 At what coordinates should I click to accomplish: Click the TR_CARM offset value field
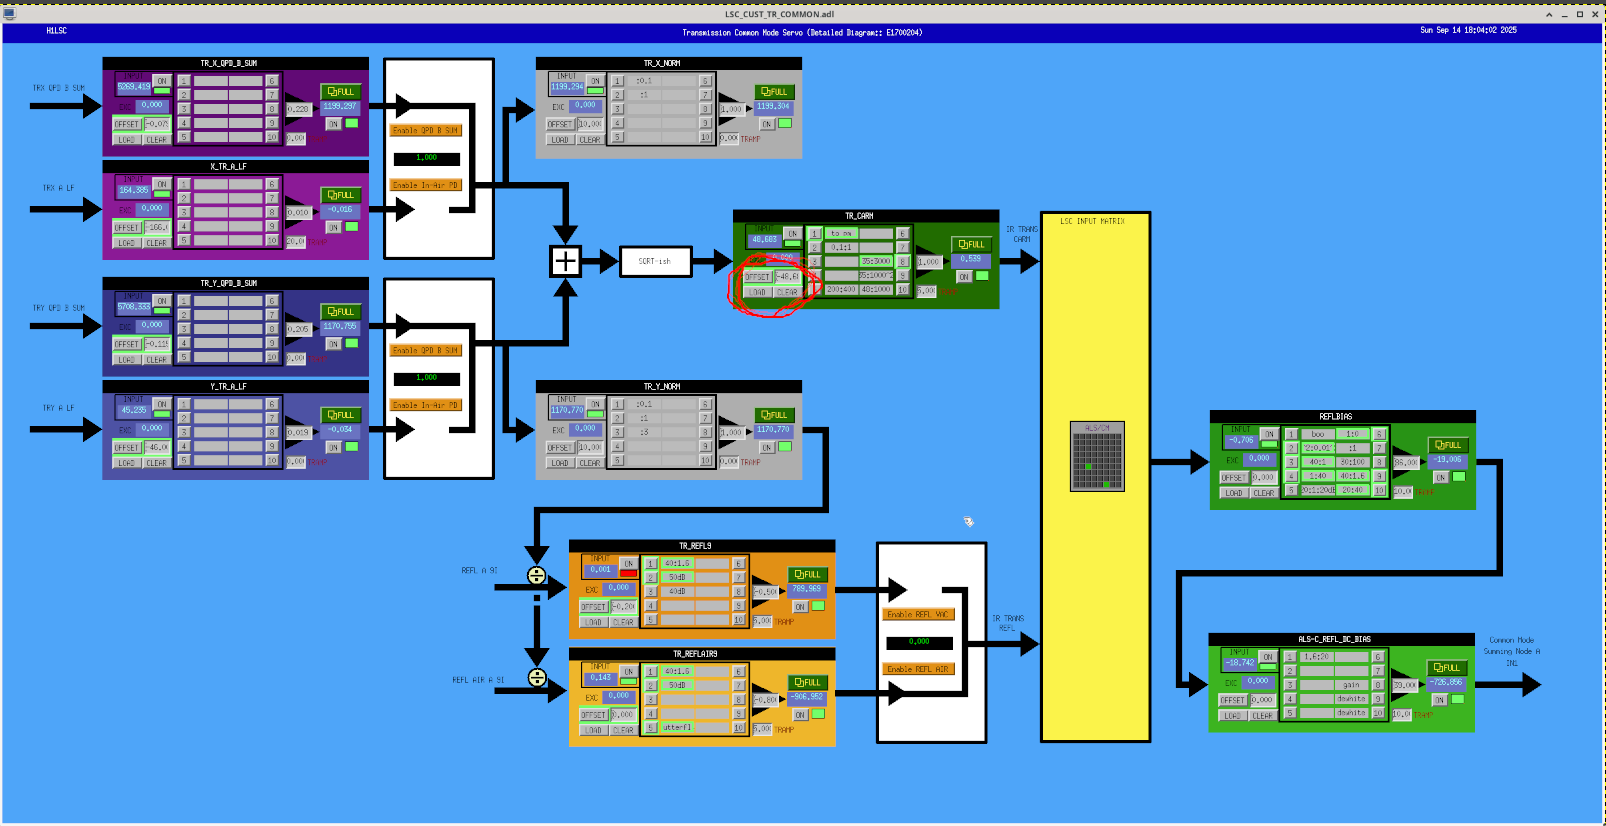tap(787, 277)
